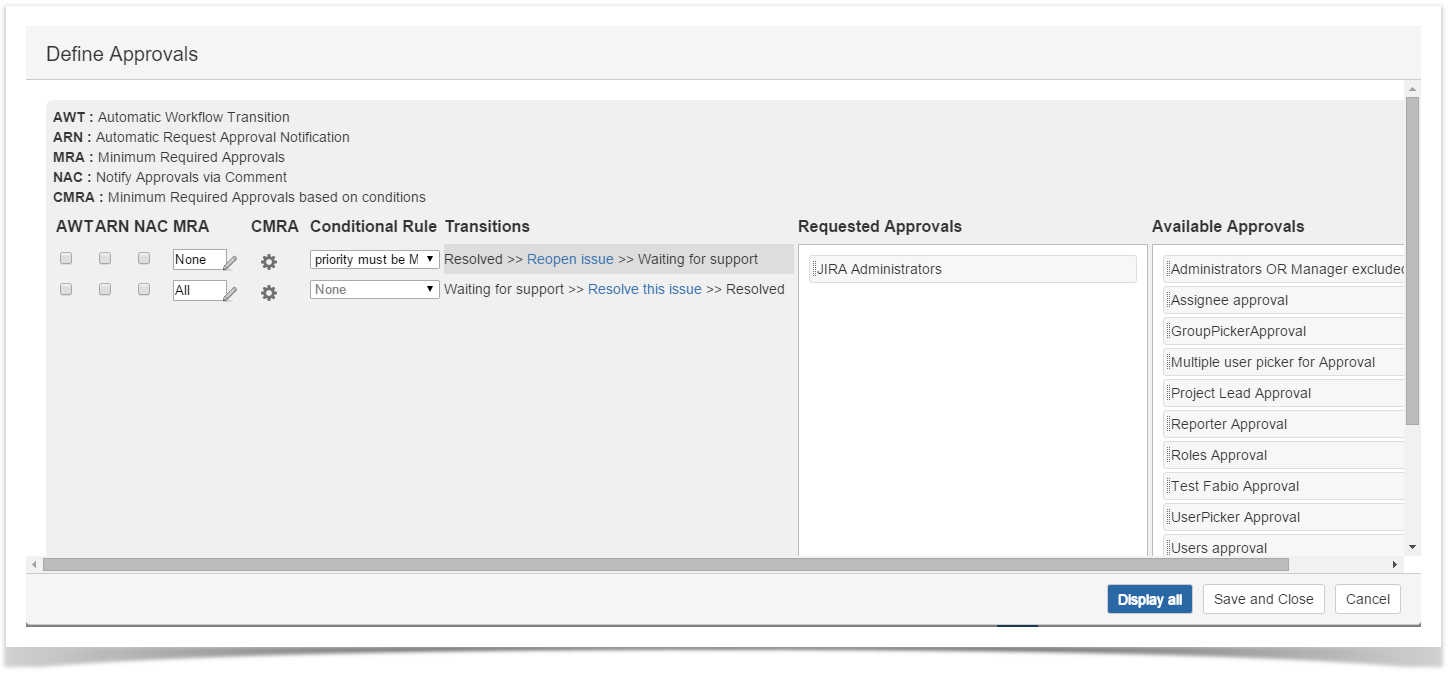Expand the Conditional Rule dropdown set to None
The height and width of the screenshot is (676, 1455).
(x=374, y=290)
